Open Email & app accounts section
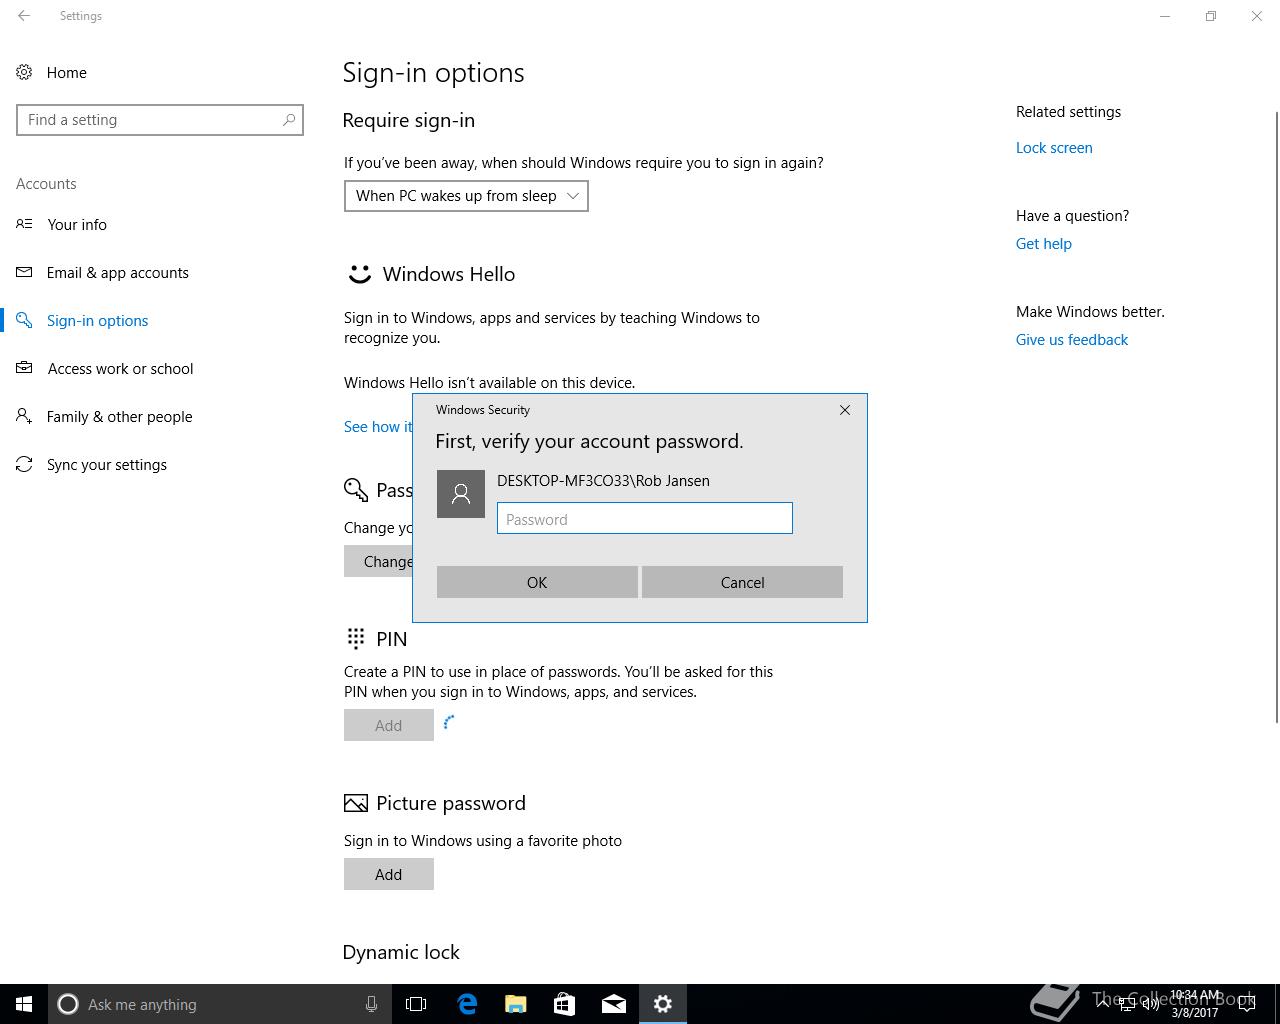1280x1024 pixels. [x=118, y=272]
